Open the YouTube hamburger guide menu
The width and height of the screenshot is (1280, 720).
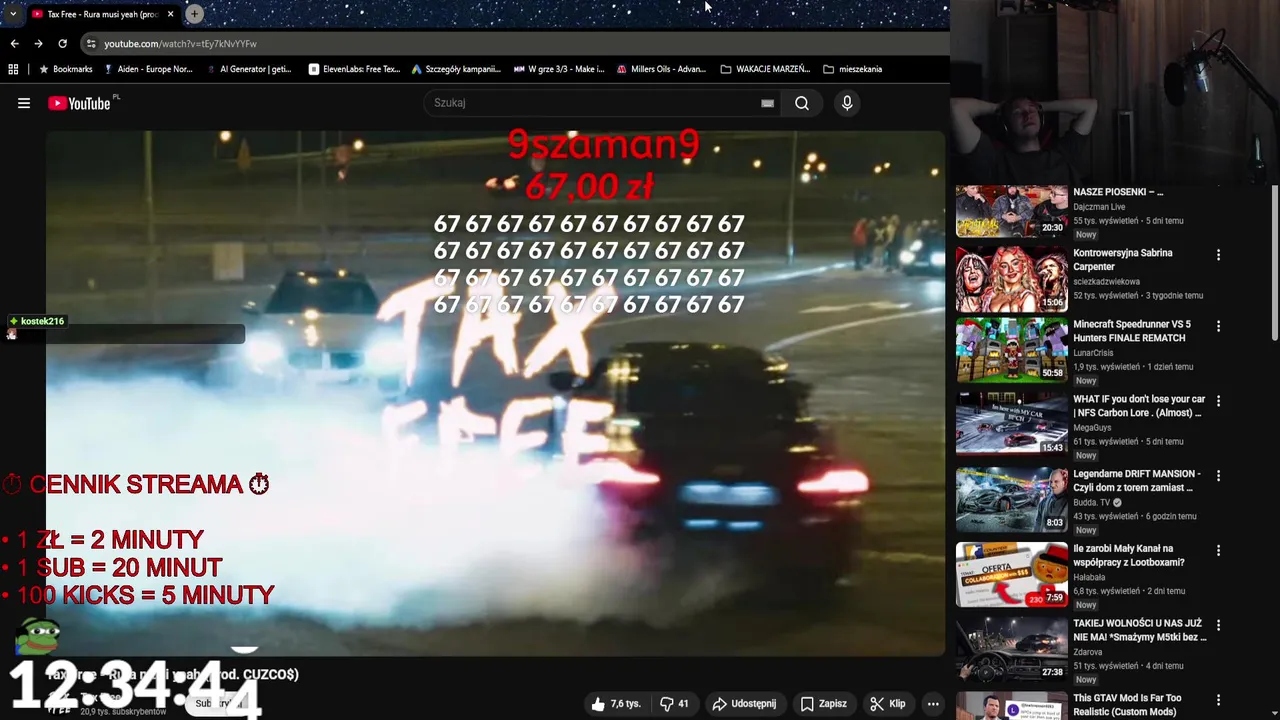point(24,103)
